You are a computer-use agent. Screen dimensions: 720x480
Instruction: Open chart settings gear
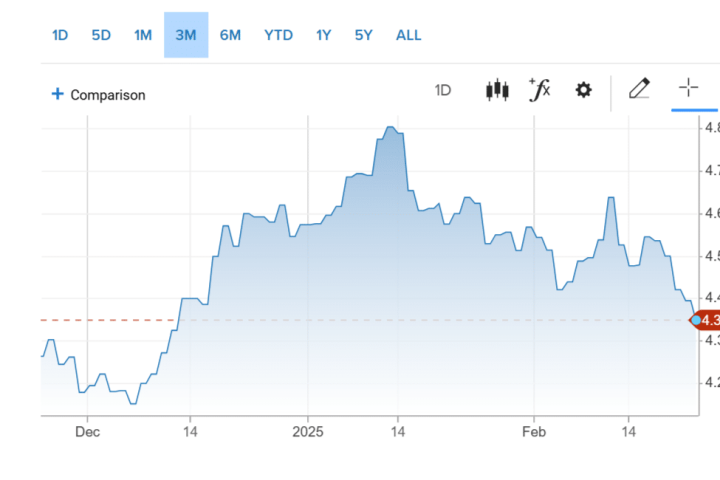tap(583, 90)
